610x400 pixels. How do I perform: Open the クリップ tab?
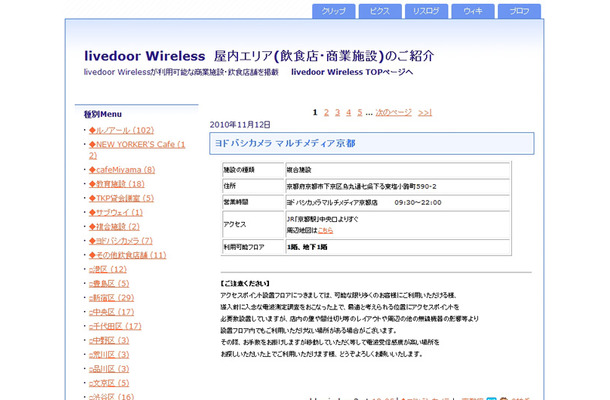pyautogui.click(x=333, y=11)
